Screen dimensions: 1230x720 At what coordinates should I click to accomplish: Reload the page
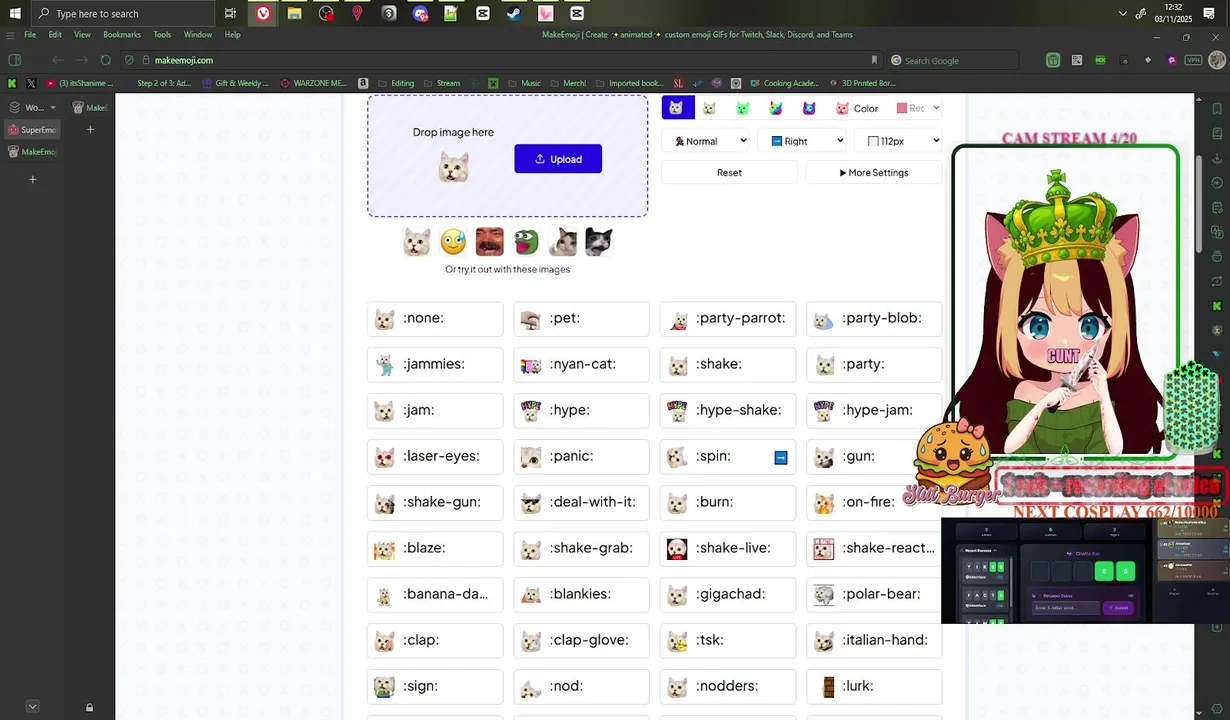(x=105, y=60)
